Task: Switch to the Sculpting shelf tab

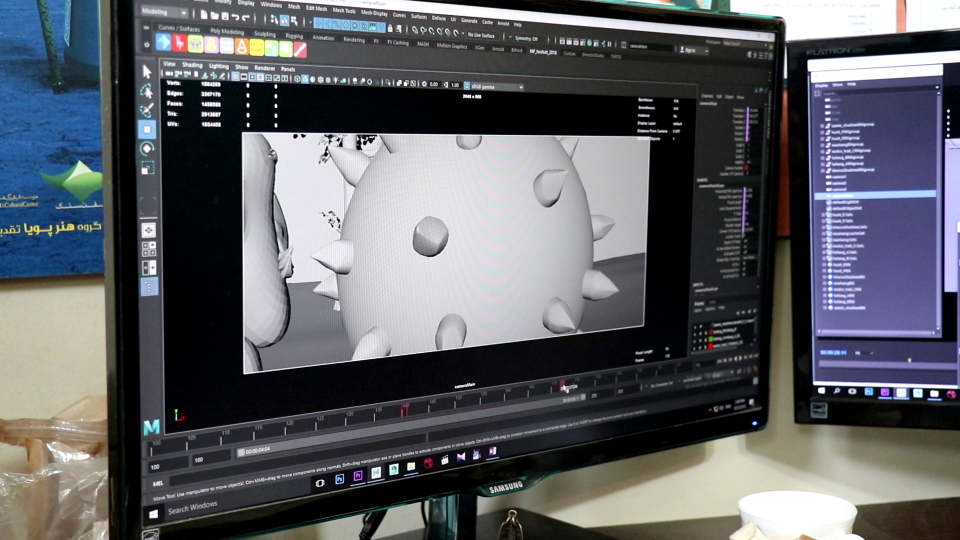Action: (x=264, y=33)
